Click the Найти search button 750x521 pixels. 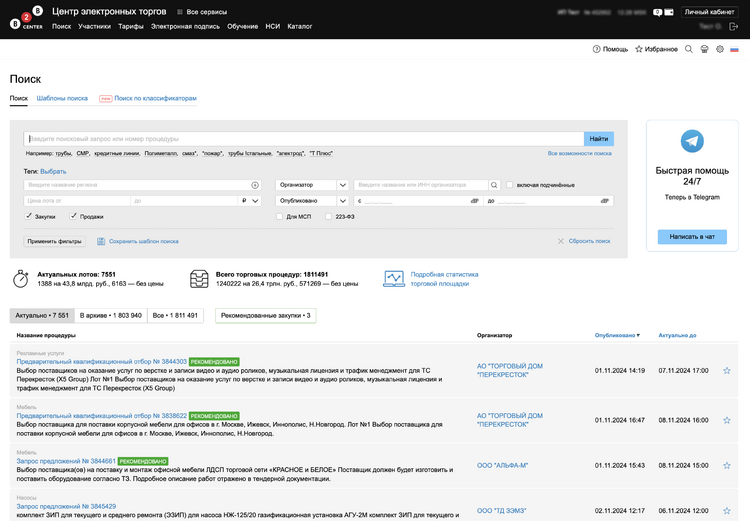click(x=599, y=139)
